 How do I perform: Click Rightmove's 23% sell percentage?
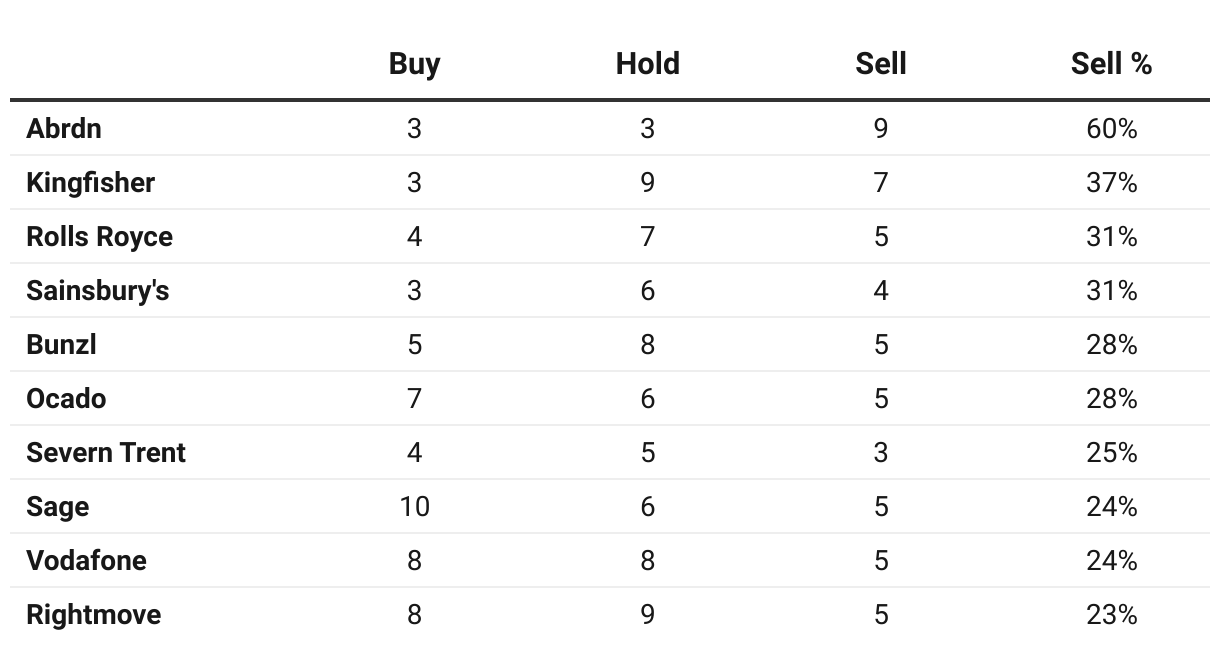pos(1111,615)
